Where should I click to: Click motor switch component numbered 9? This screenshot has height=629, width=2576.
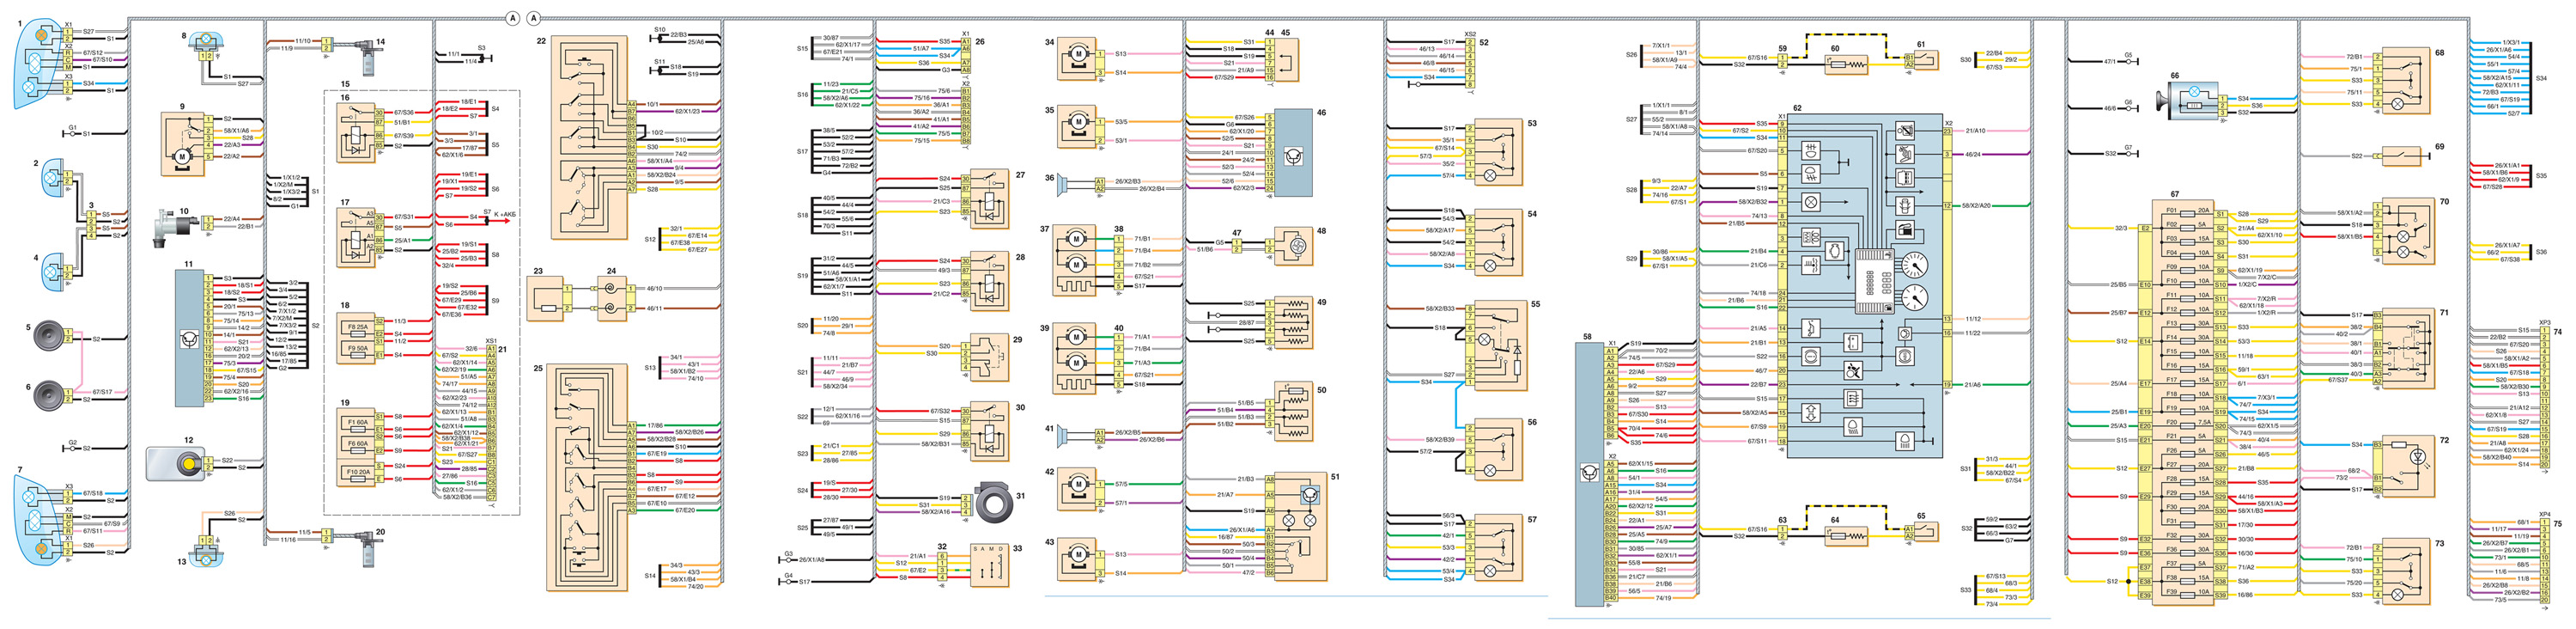click(183, 143)
